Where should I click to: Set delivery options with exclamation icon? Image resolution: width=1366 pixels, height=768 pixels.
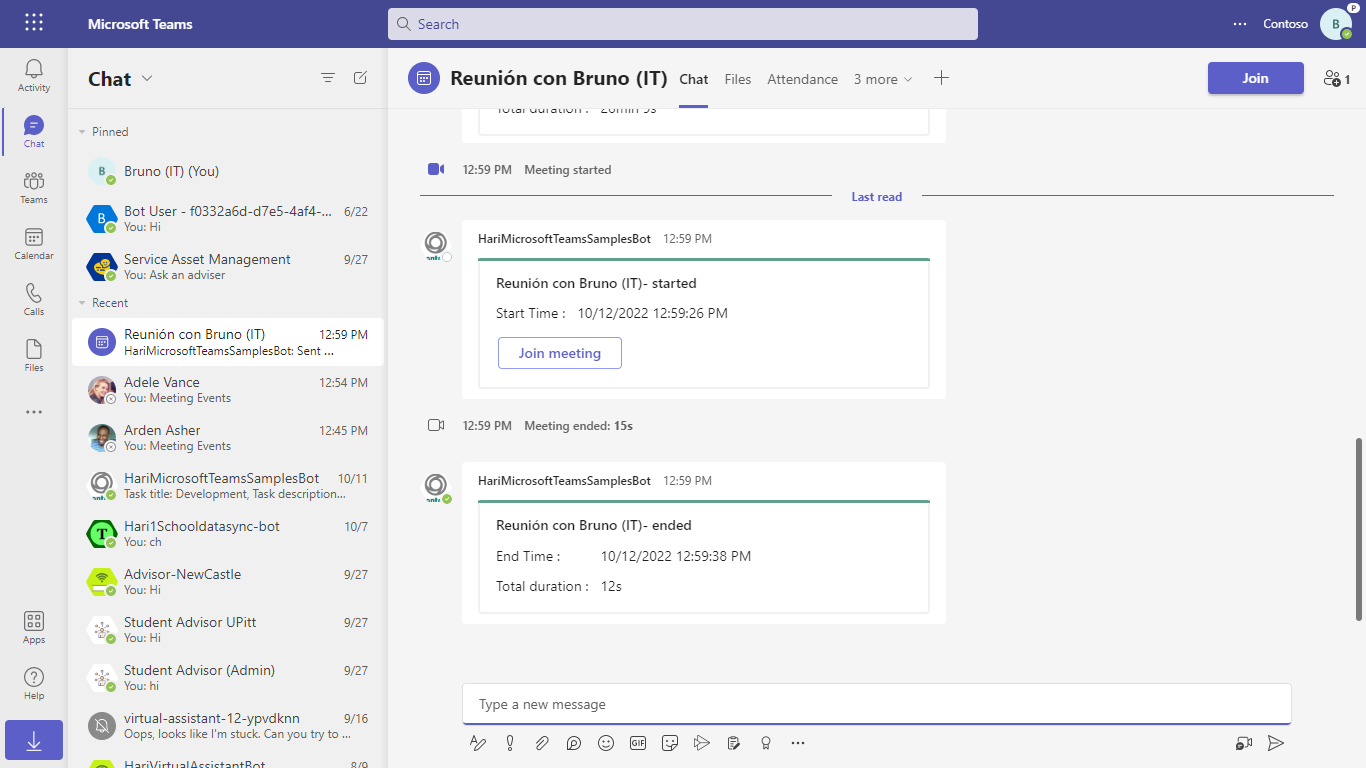(510, 743)
